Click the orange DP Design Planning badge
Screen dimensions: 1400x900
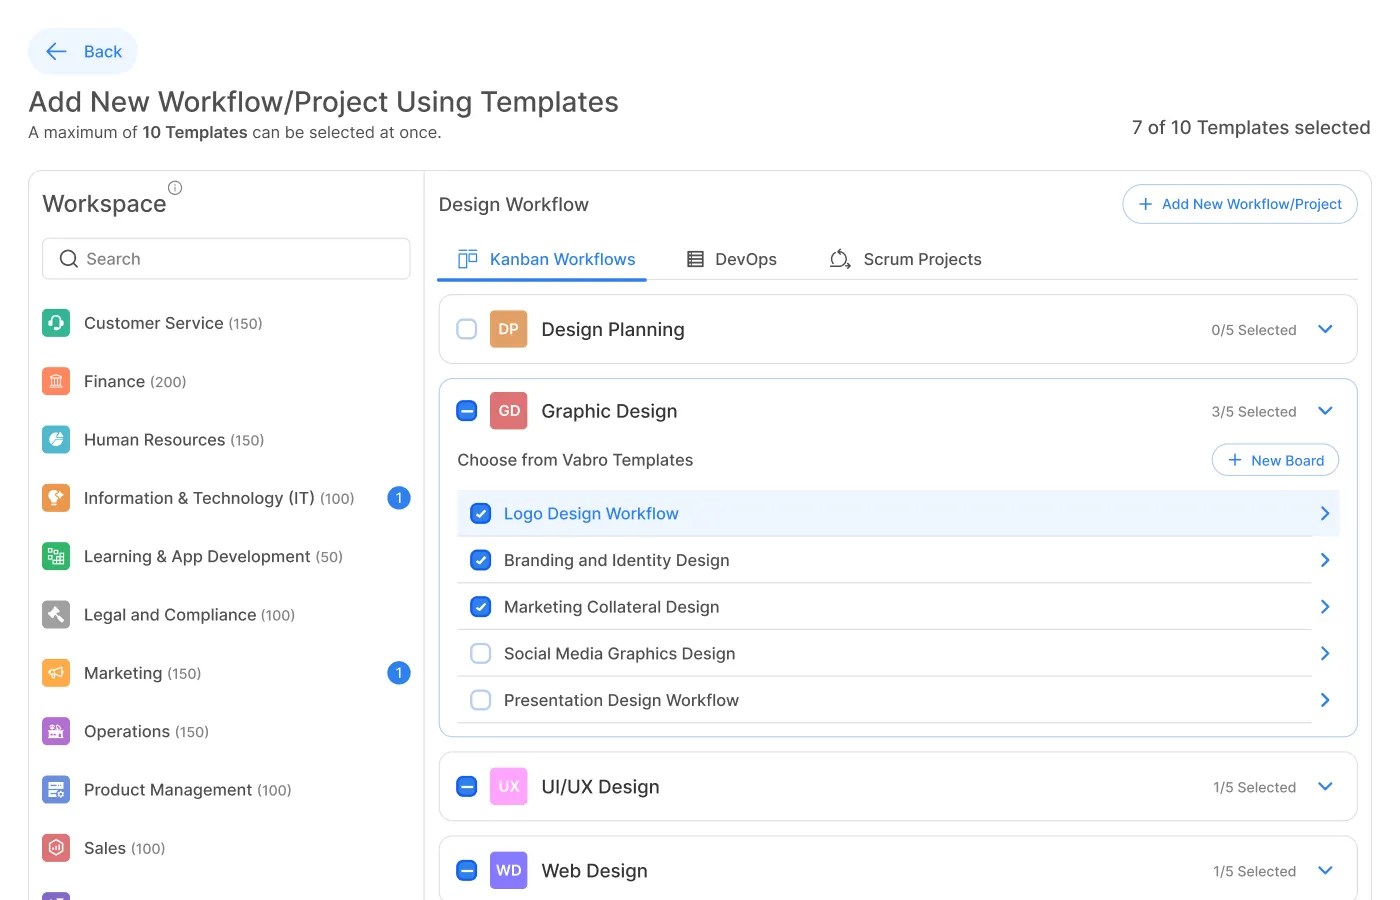point(508,329)
